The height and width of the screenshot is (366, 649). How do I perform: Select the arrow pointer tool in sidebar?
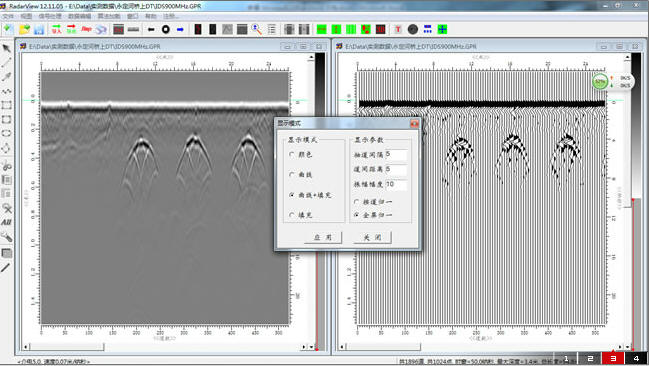(6, 48)
